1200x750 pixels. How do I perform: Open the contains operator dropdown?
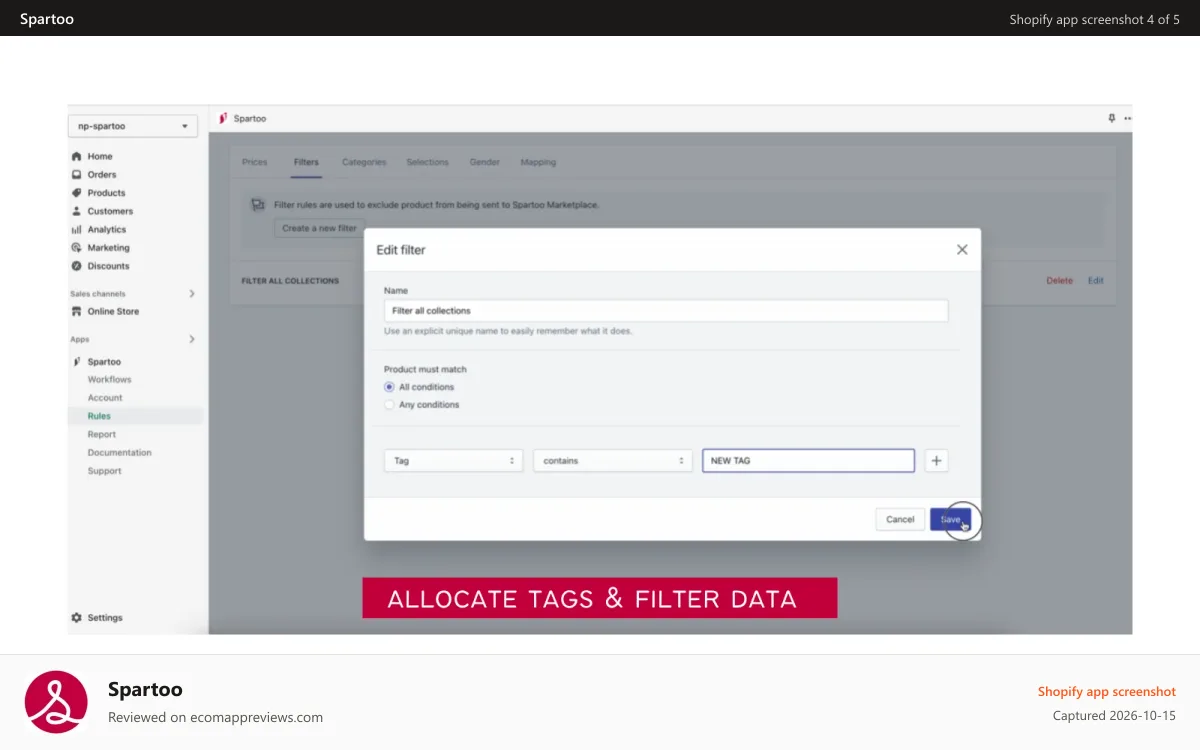point(612,460)
